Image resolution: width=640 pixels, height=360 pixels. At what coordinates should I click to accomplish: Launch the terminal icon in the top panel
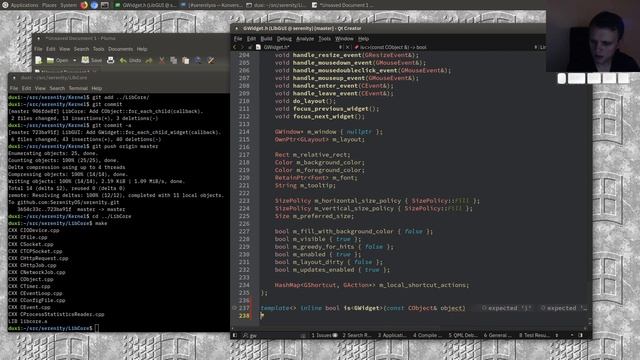[105, 5]
